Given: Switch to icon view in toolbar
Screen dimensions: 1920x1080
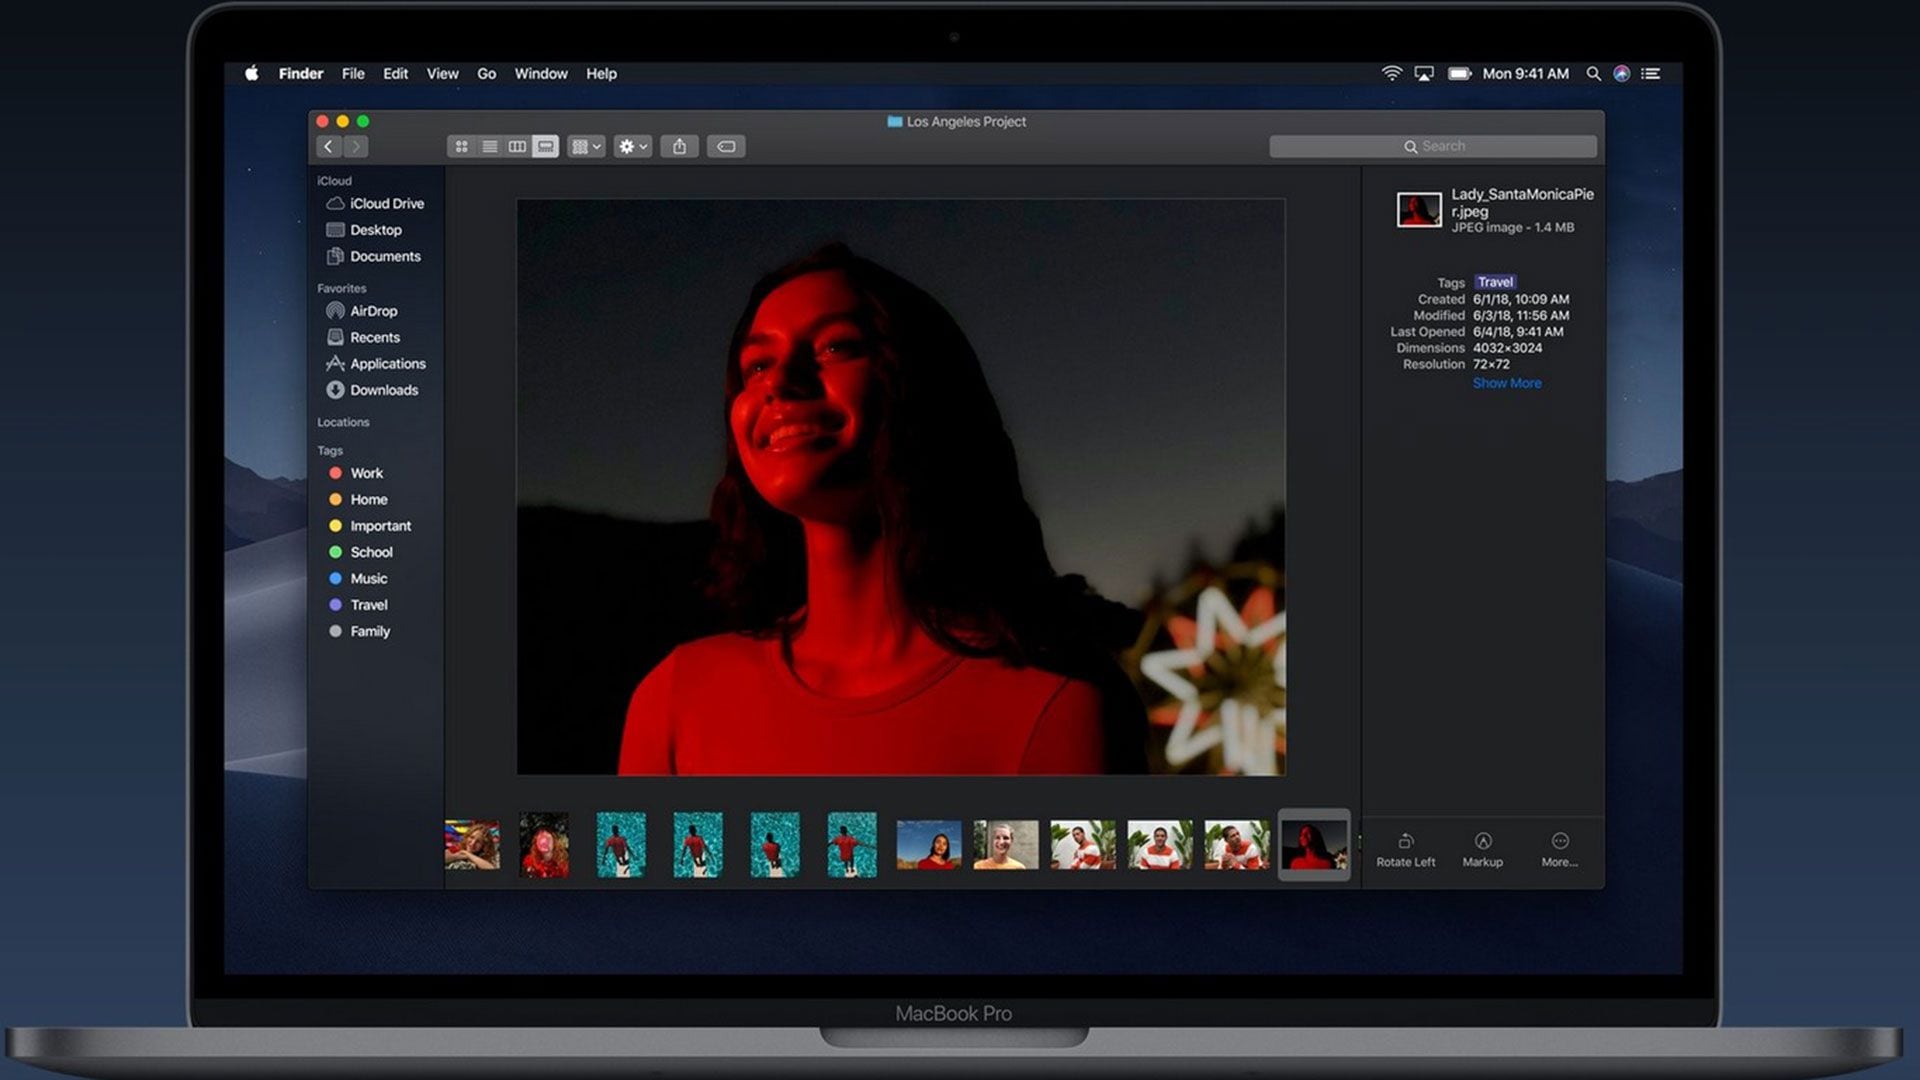Looking at the screenshot, I should [x=461, y=147].
